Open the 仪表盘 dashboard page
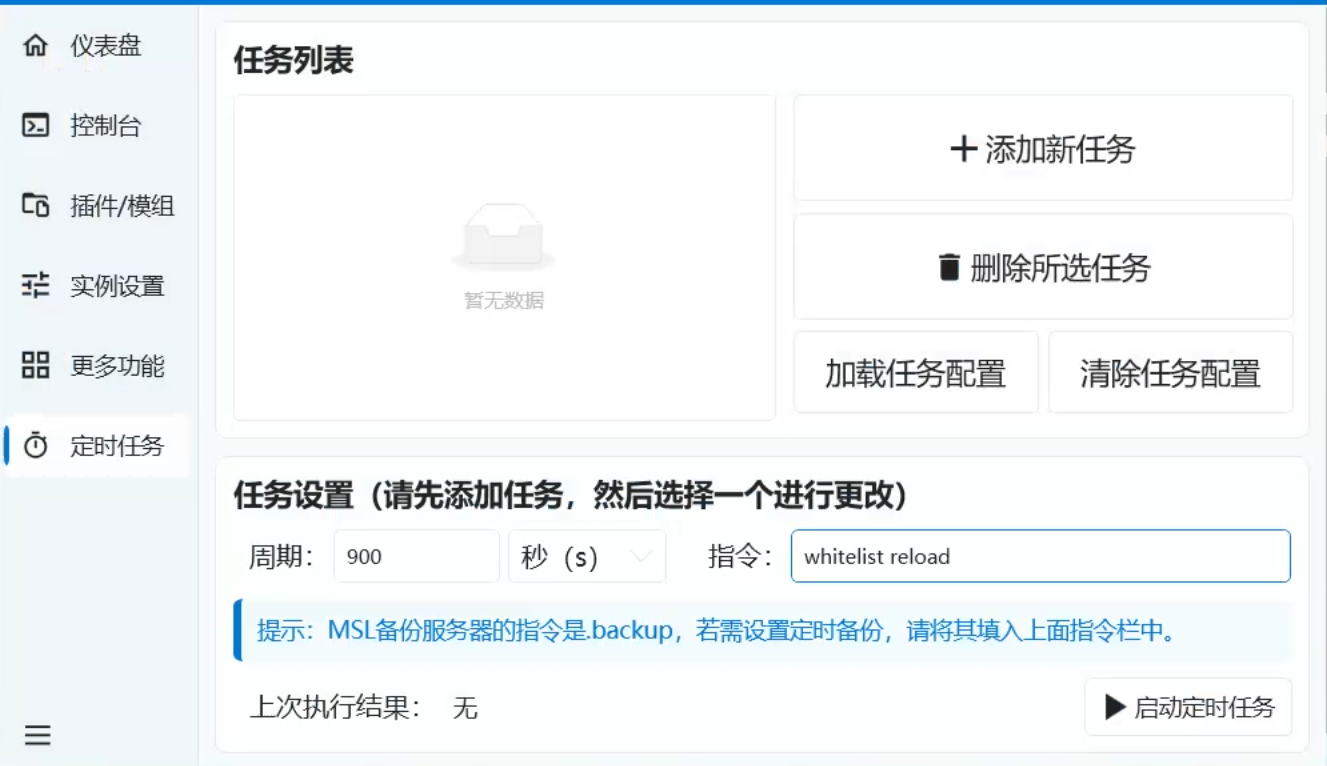This screenshot has width=1327, height=766. (x=96, y=46)
